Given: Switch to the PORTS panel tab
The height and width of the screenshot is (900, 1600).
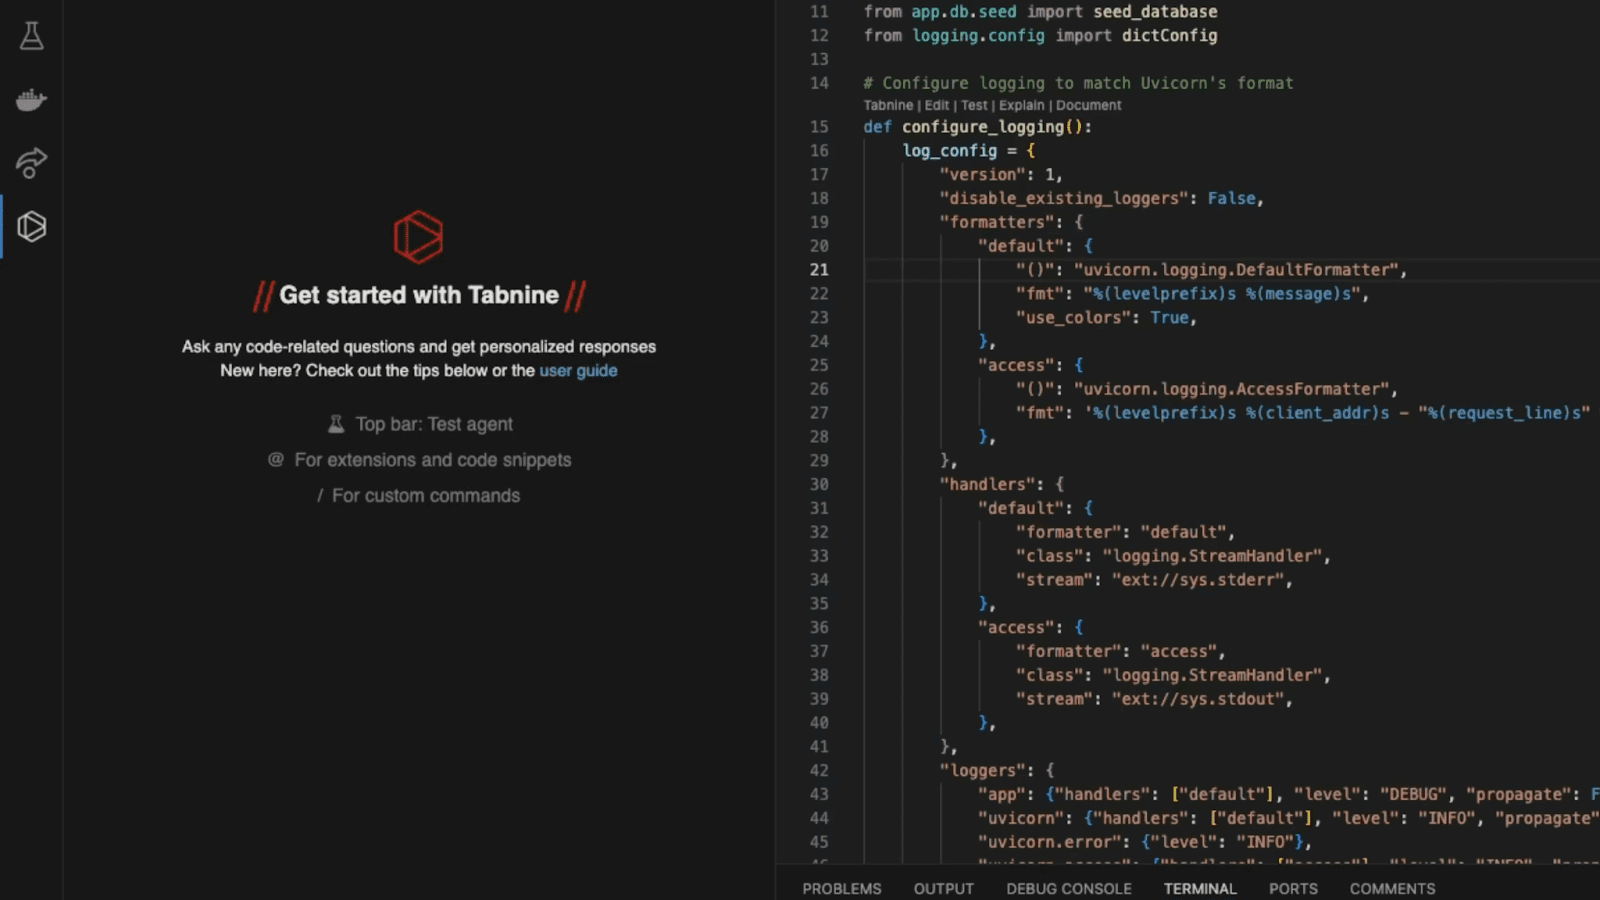Looking at the screenshot, I should tap(1293, 889).
